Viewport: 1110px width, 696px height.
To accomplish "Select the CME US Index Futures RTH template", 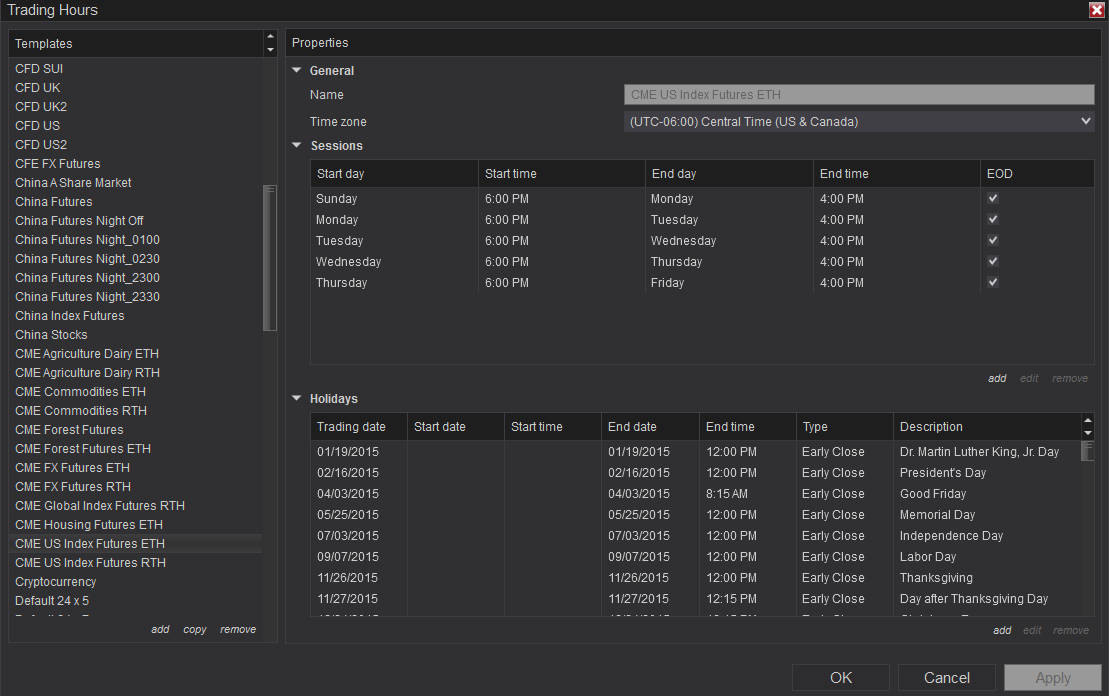I will click(90, 563).
